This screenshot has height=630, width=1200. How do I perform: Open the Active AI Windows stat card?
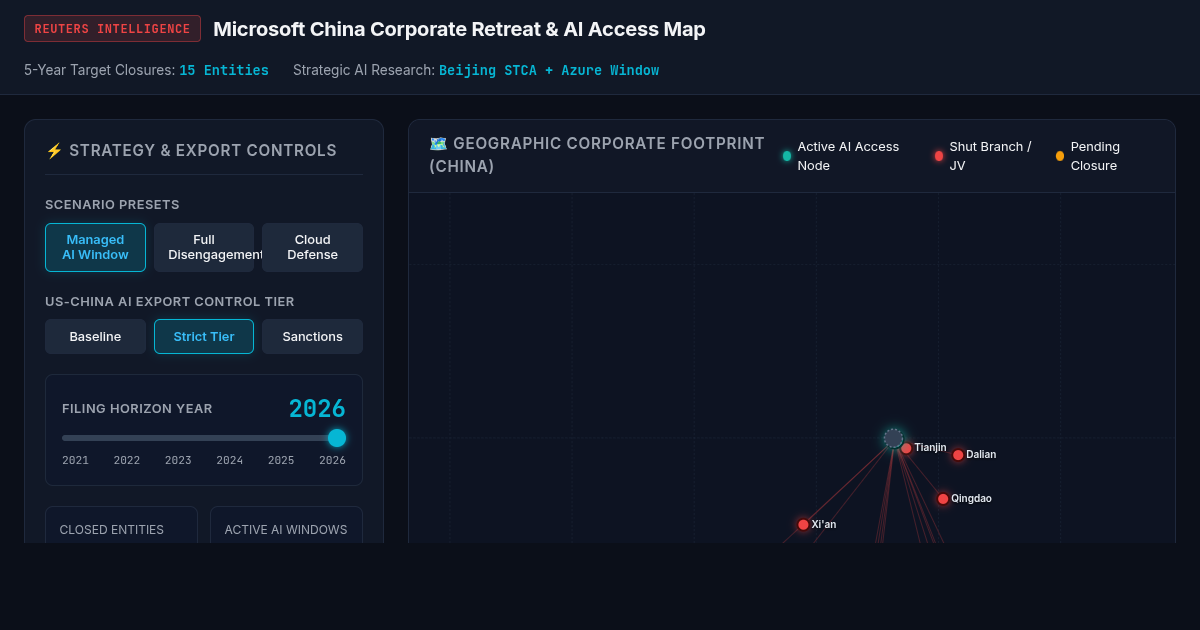click(286, 525)
